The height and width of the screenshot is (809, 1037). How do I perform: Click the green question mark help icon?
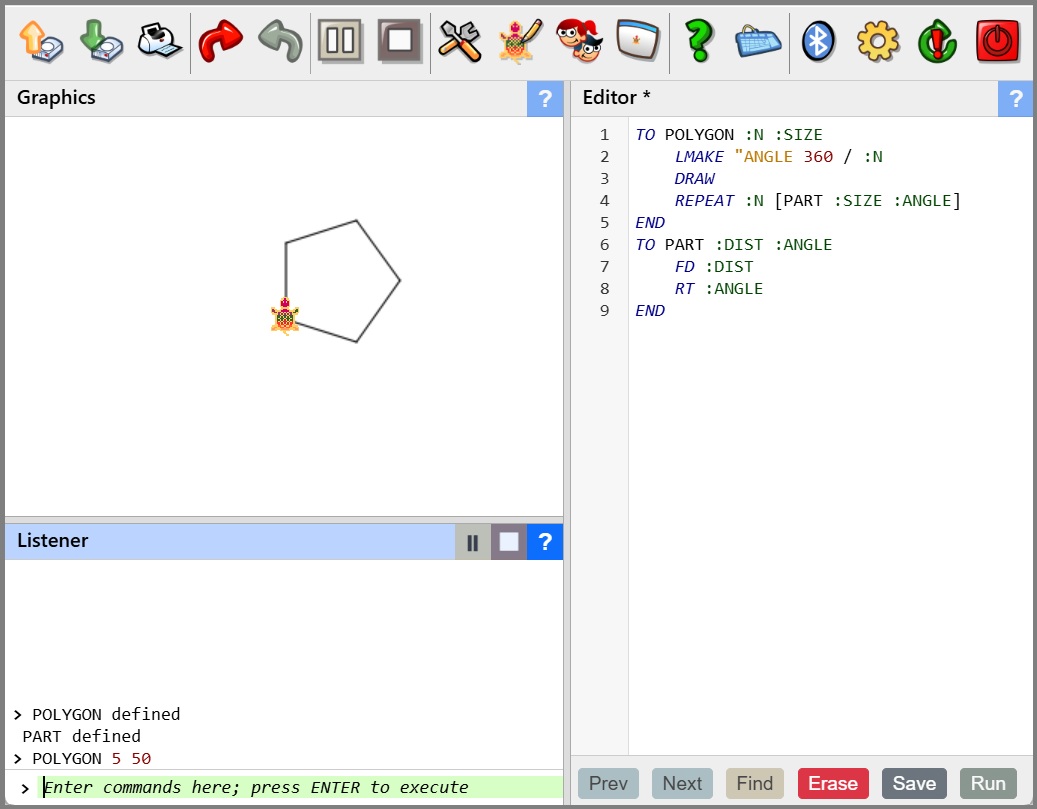698,42
